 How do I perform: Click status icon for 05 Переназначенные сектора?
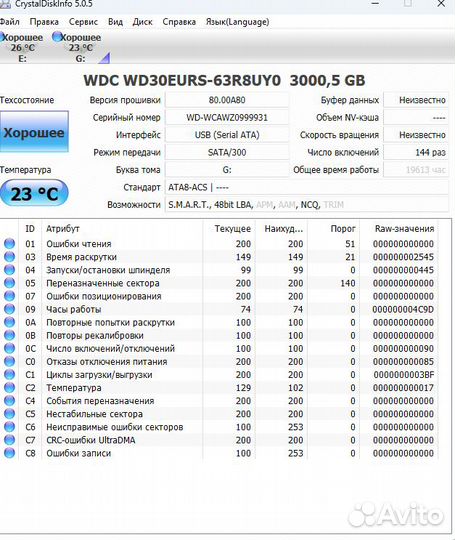point(9,283)
